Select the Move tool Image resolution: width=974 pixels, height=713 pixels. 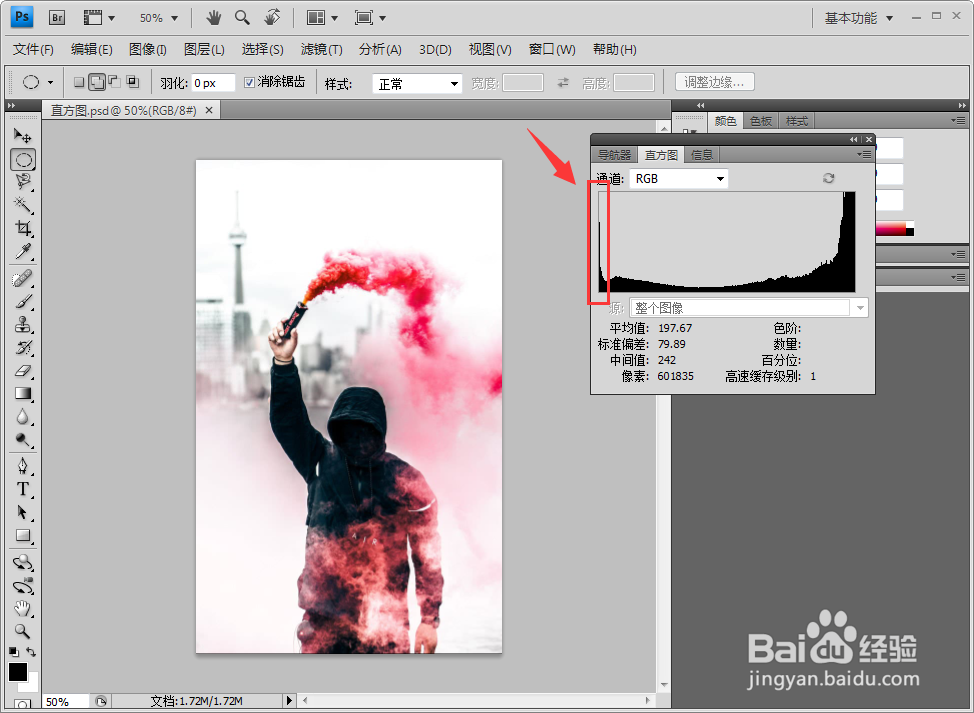click(x=22, y=135)
